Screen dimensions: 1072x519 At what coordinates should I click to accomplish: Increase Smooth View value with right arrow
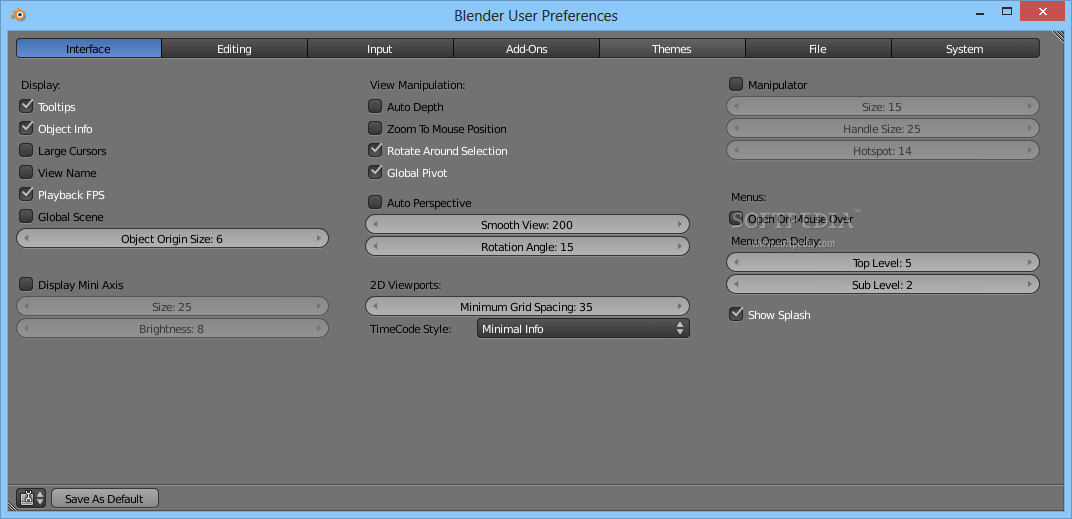click(x=680, y=225)
